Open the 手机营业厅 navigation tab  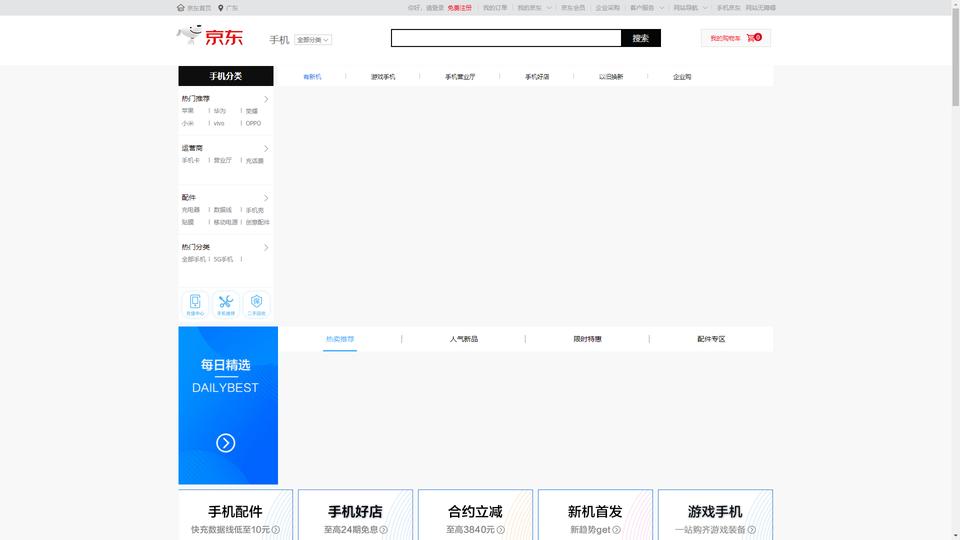(x=460, y=77)
